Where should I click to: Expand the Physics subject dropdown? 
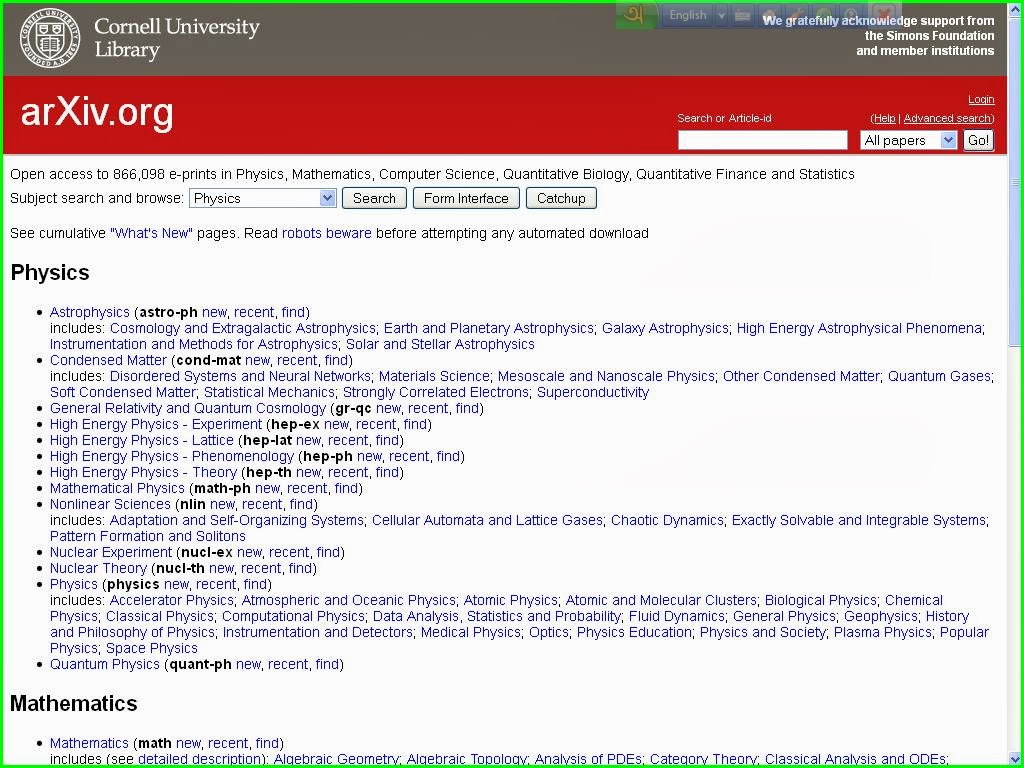click(x=263, y=199)
